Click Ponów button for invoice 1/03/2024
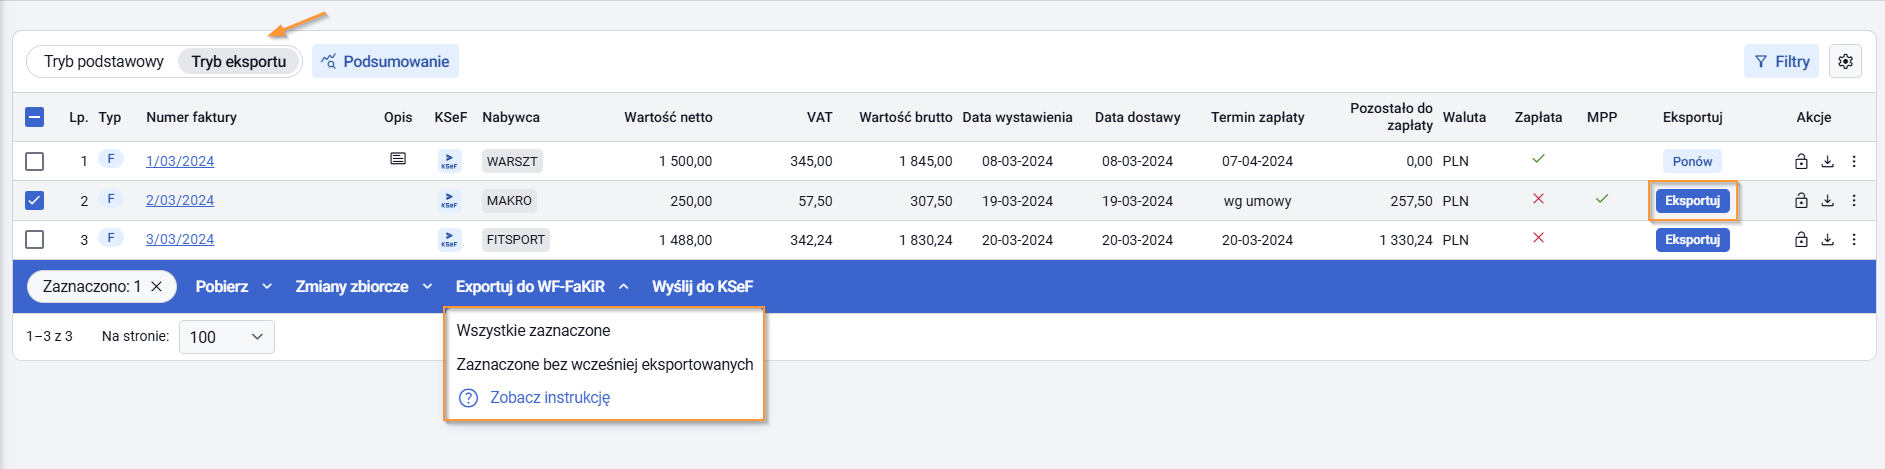This screenshot has height=469, width=1885. [x=1692, y=161]
